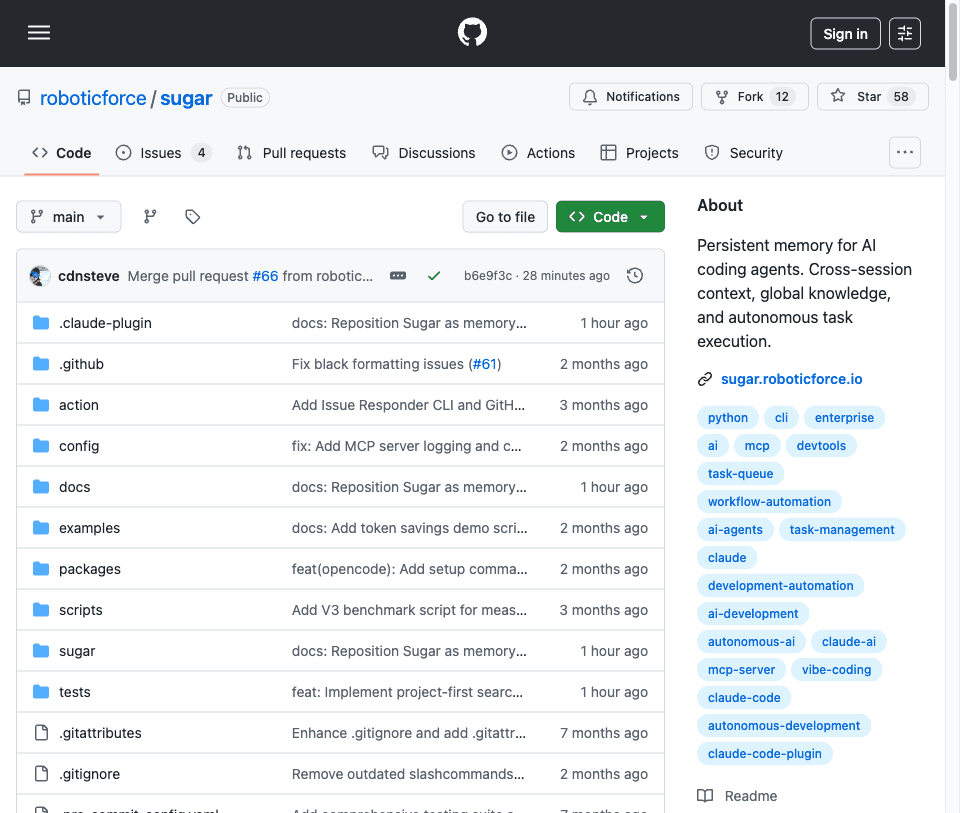Select the autonomous-development topic tag

coord(784,726)
